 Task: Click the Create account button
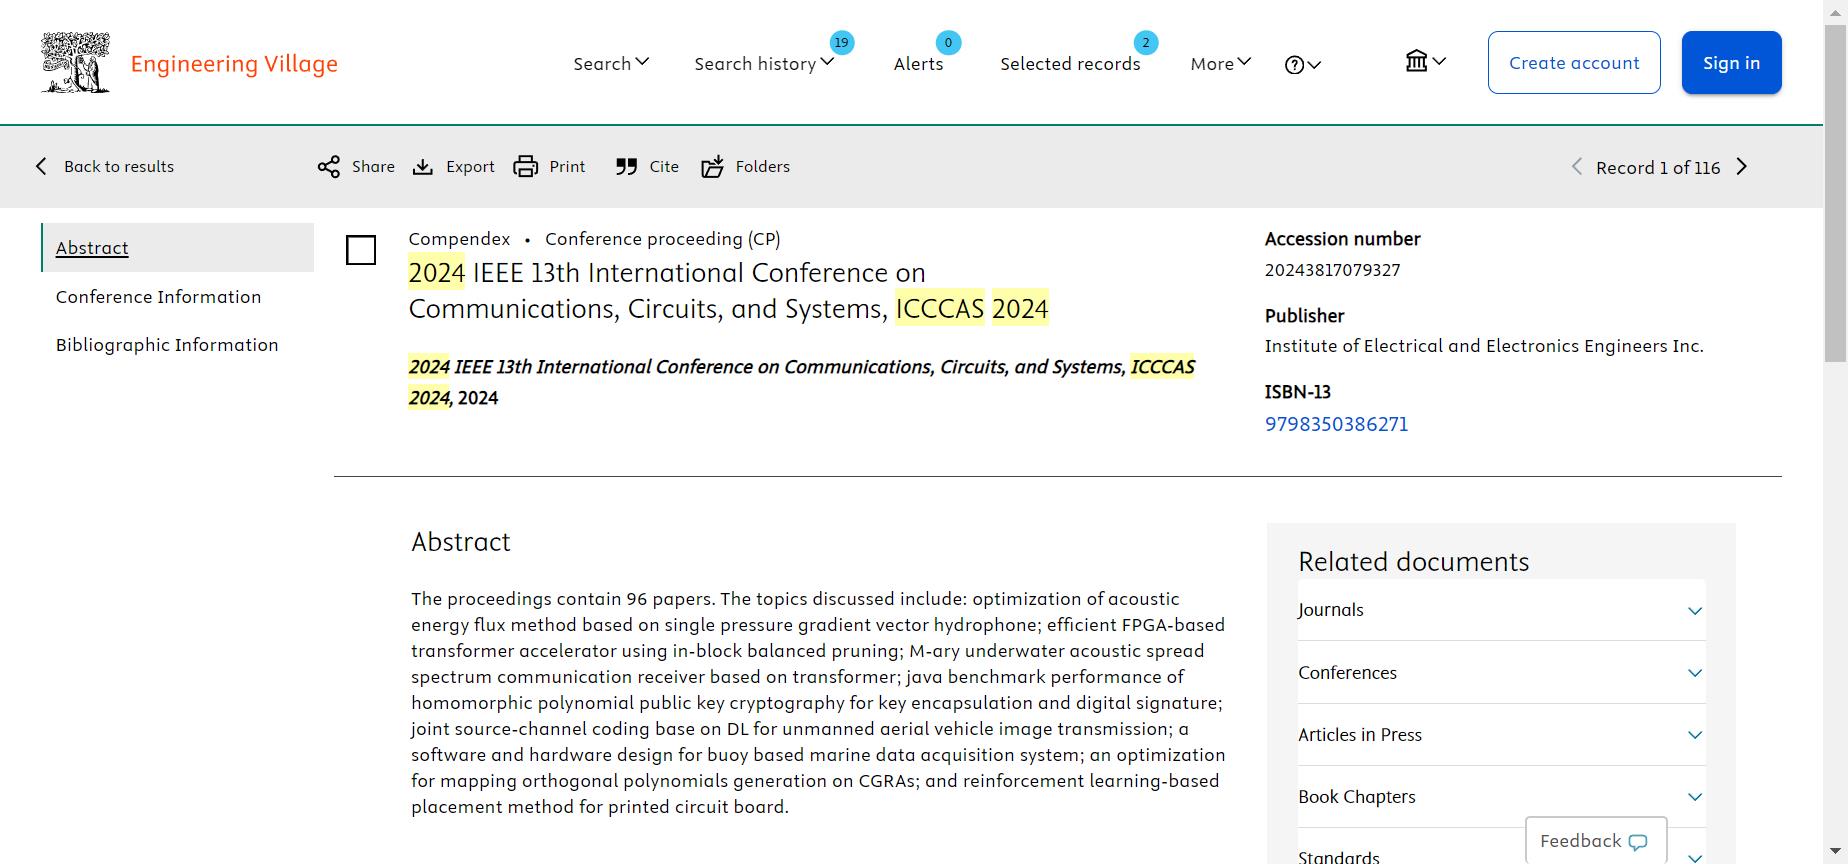tap(1574, 62)
